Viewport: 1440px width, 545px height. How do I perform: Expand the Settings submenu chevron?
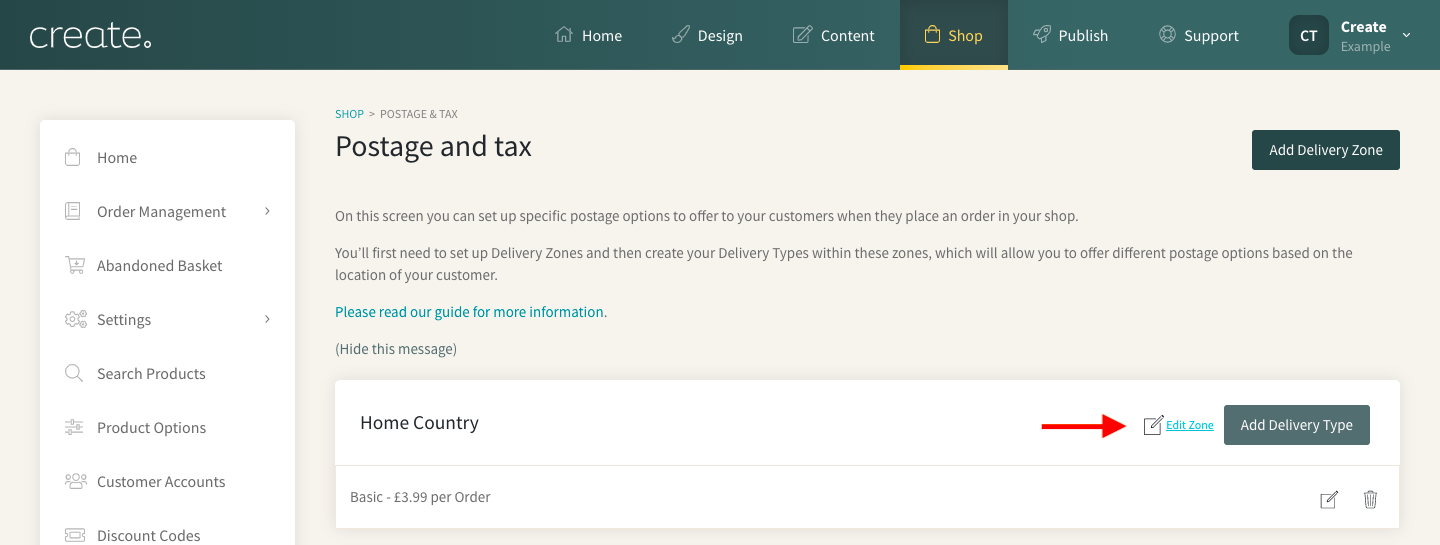point(267,319)
